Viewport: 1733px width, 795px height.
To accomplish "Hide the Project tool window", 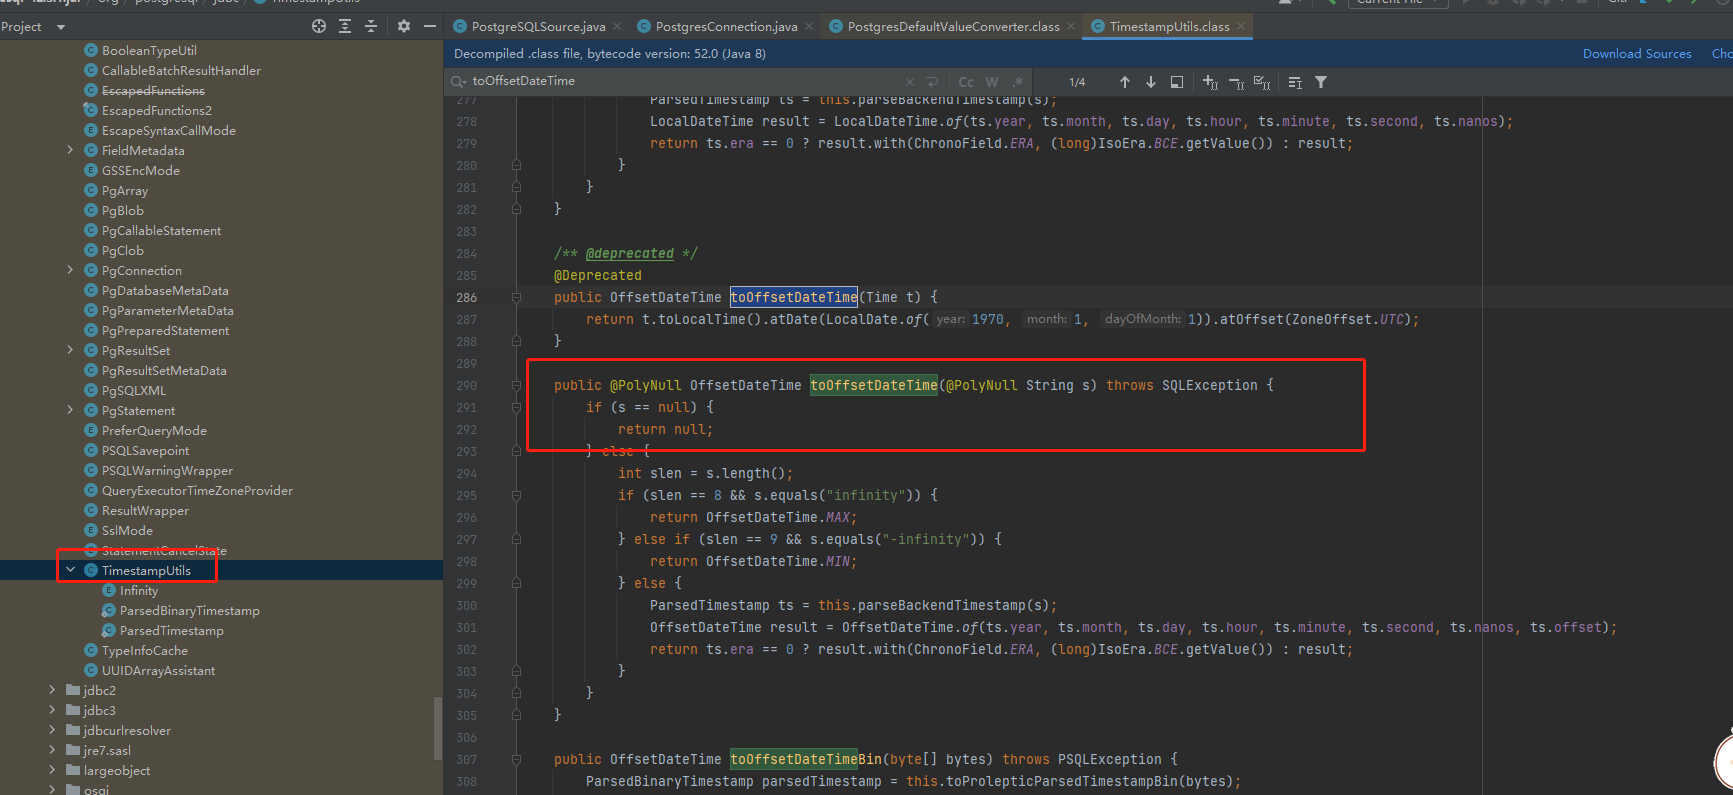I will pyautogui.click(x=430, y=26).
